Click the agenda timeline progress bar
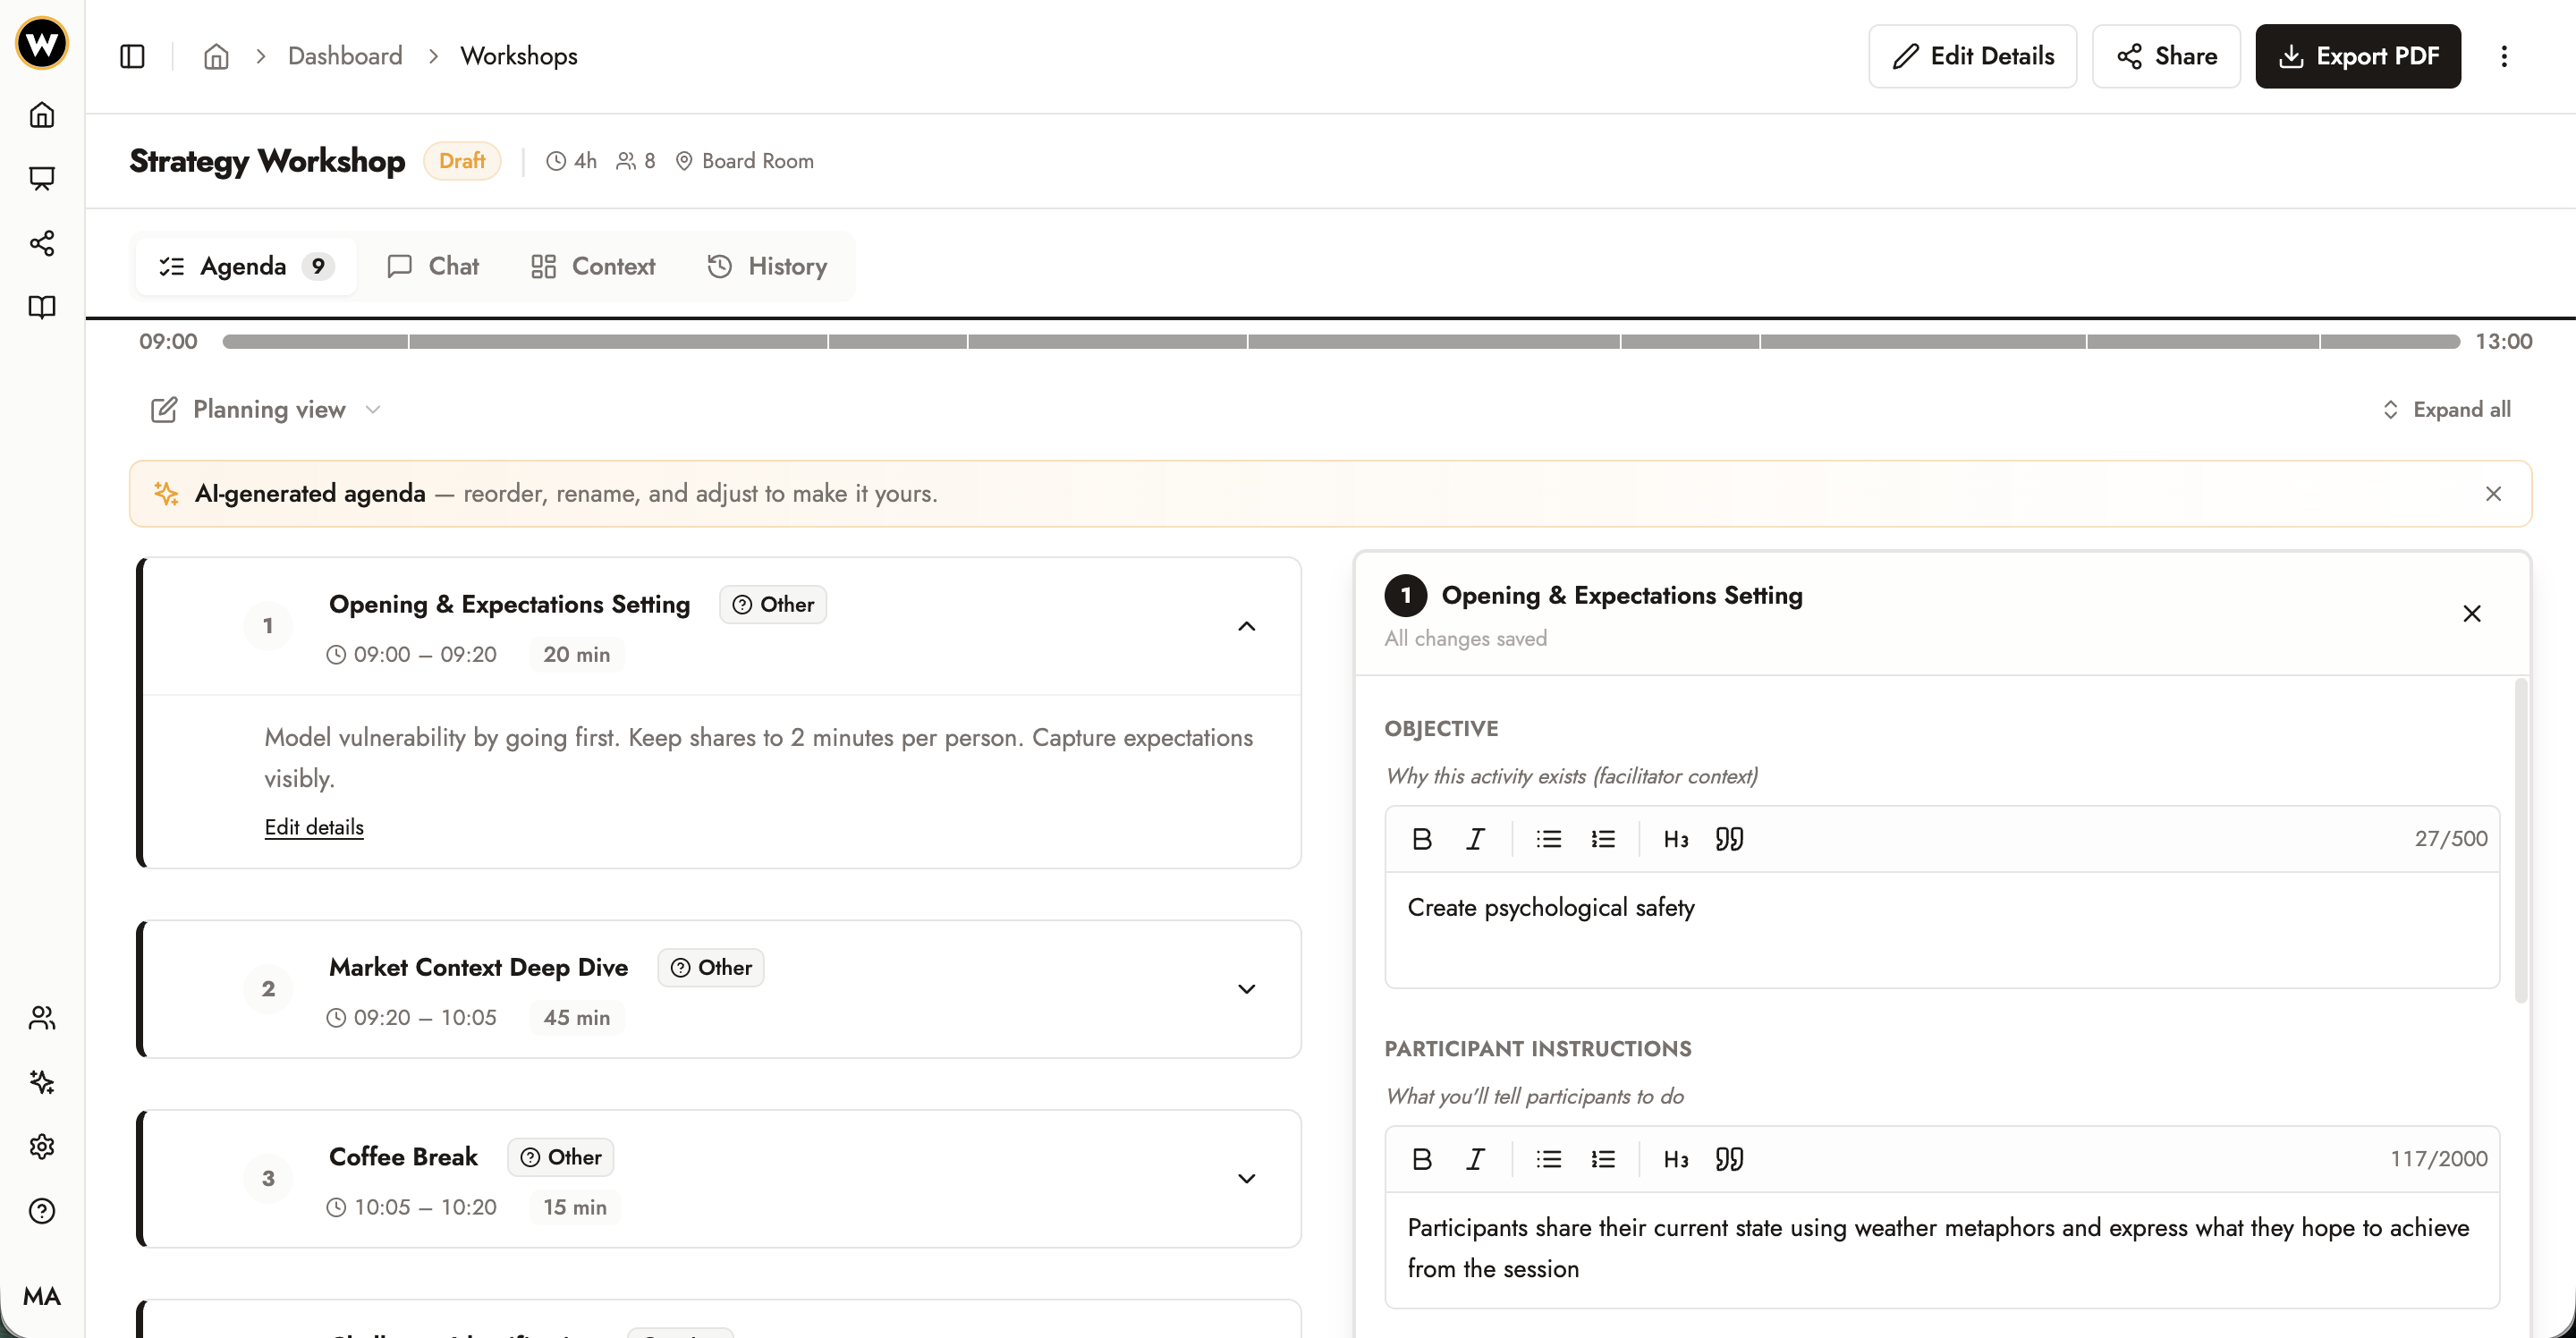The image size is (2576, 1338). coord(1340,342)
